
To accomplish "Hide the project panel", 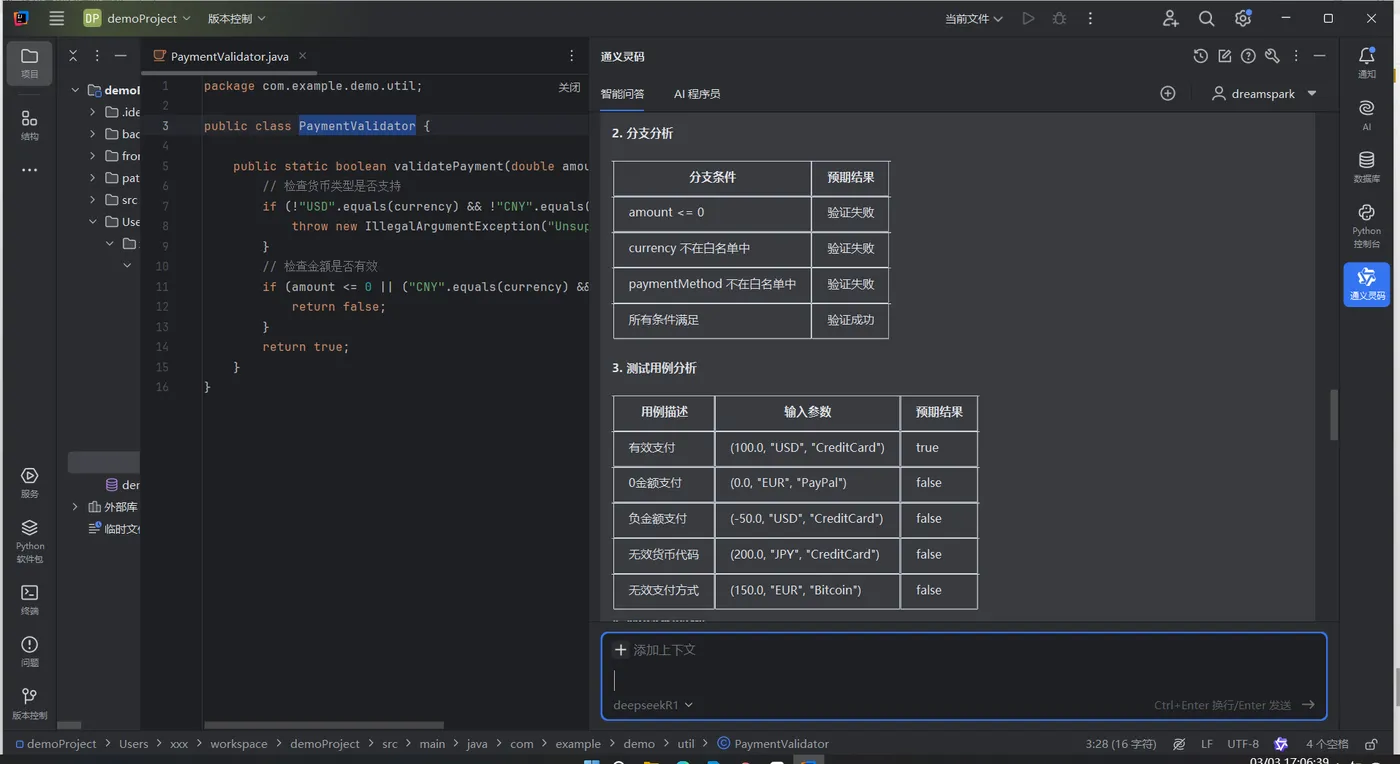I will (x=121, y=56).
